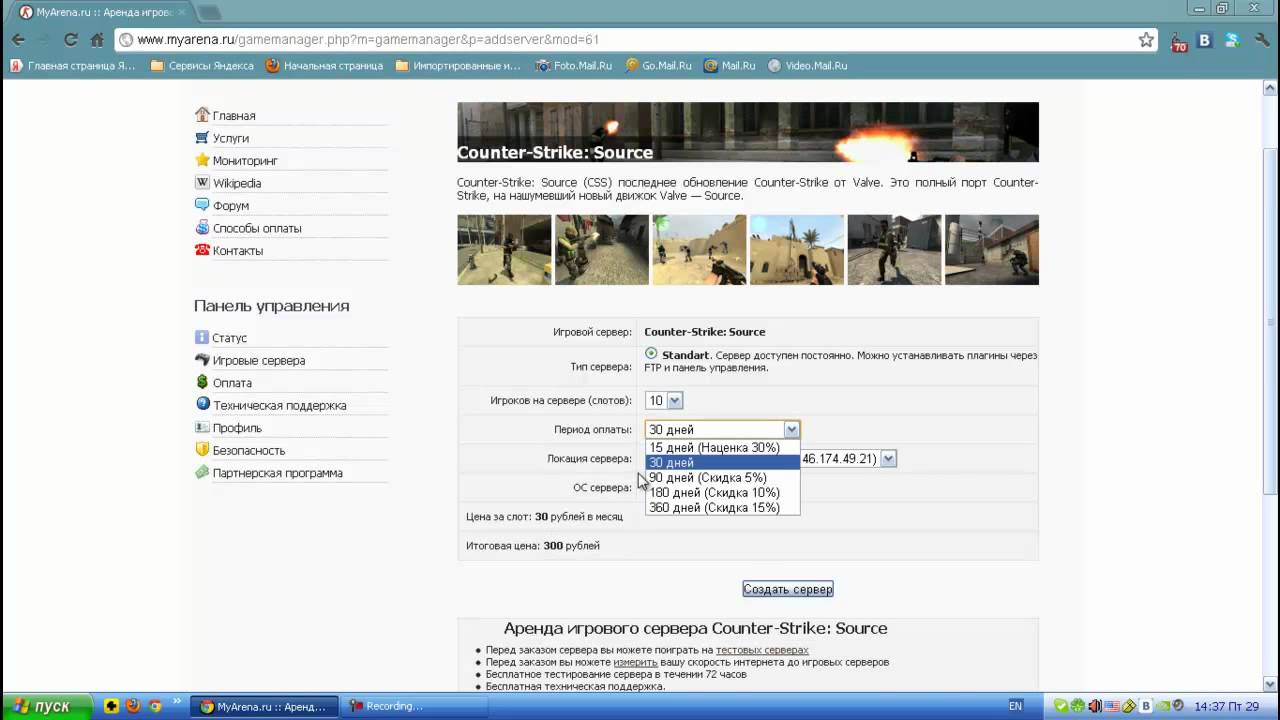Click the first Counter-Strike screenshot thumbnail
Screen dimensions: 1280x720
pos(504,250)
